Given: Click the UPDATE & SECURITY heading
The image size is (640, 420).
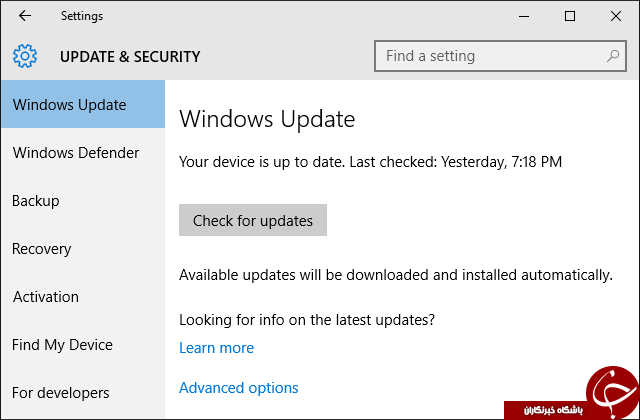Looking at the screenshot, I should coord(130,57).
